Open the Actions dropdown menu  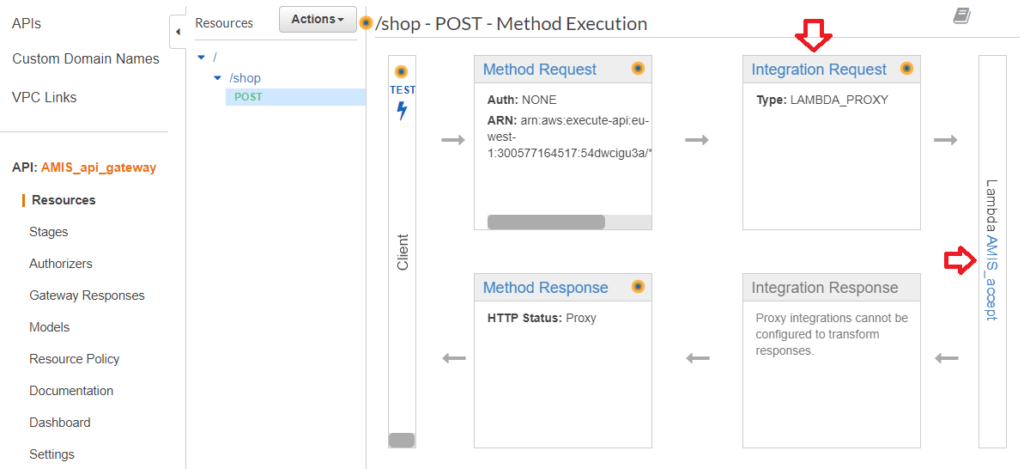click(x=317, y=20)
